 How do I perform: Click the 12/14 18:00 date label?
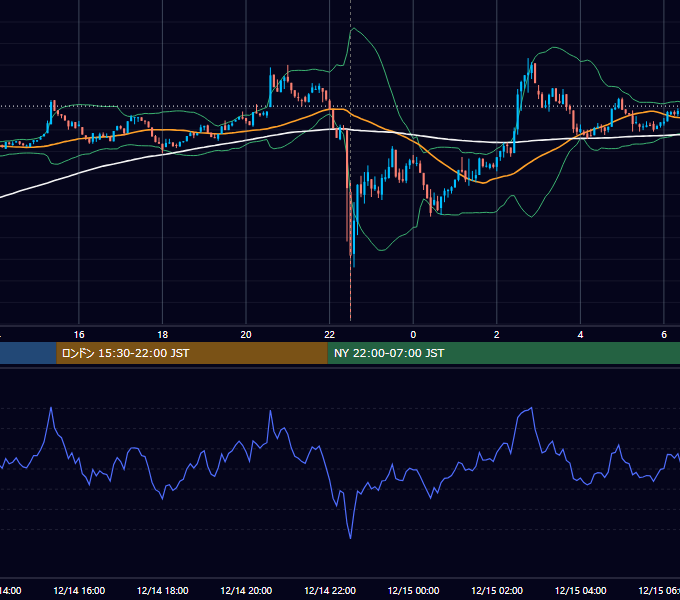163,590
